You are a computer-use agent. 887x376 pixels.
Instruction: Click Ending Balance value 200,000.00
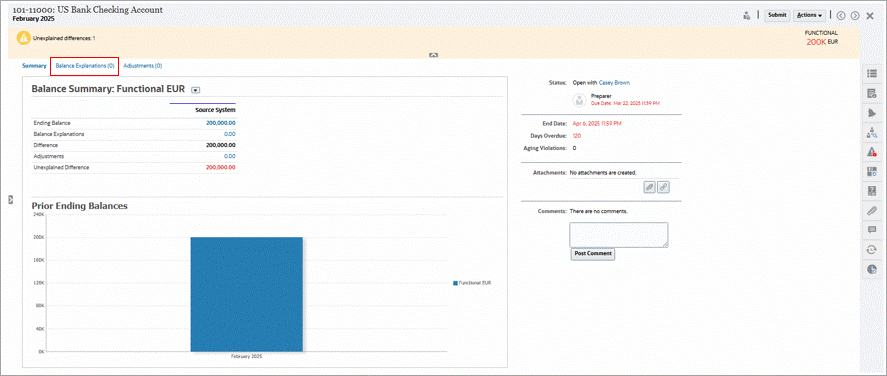pos(221,123)
